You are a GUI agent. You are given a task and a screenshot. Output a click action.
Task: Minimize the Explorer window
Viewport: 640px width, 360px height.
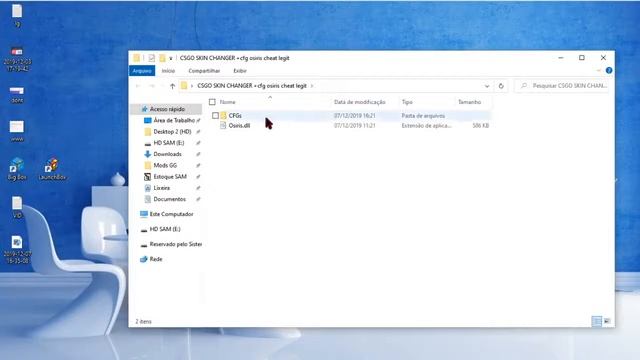point(561,58)
